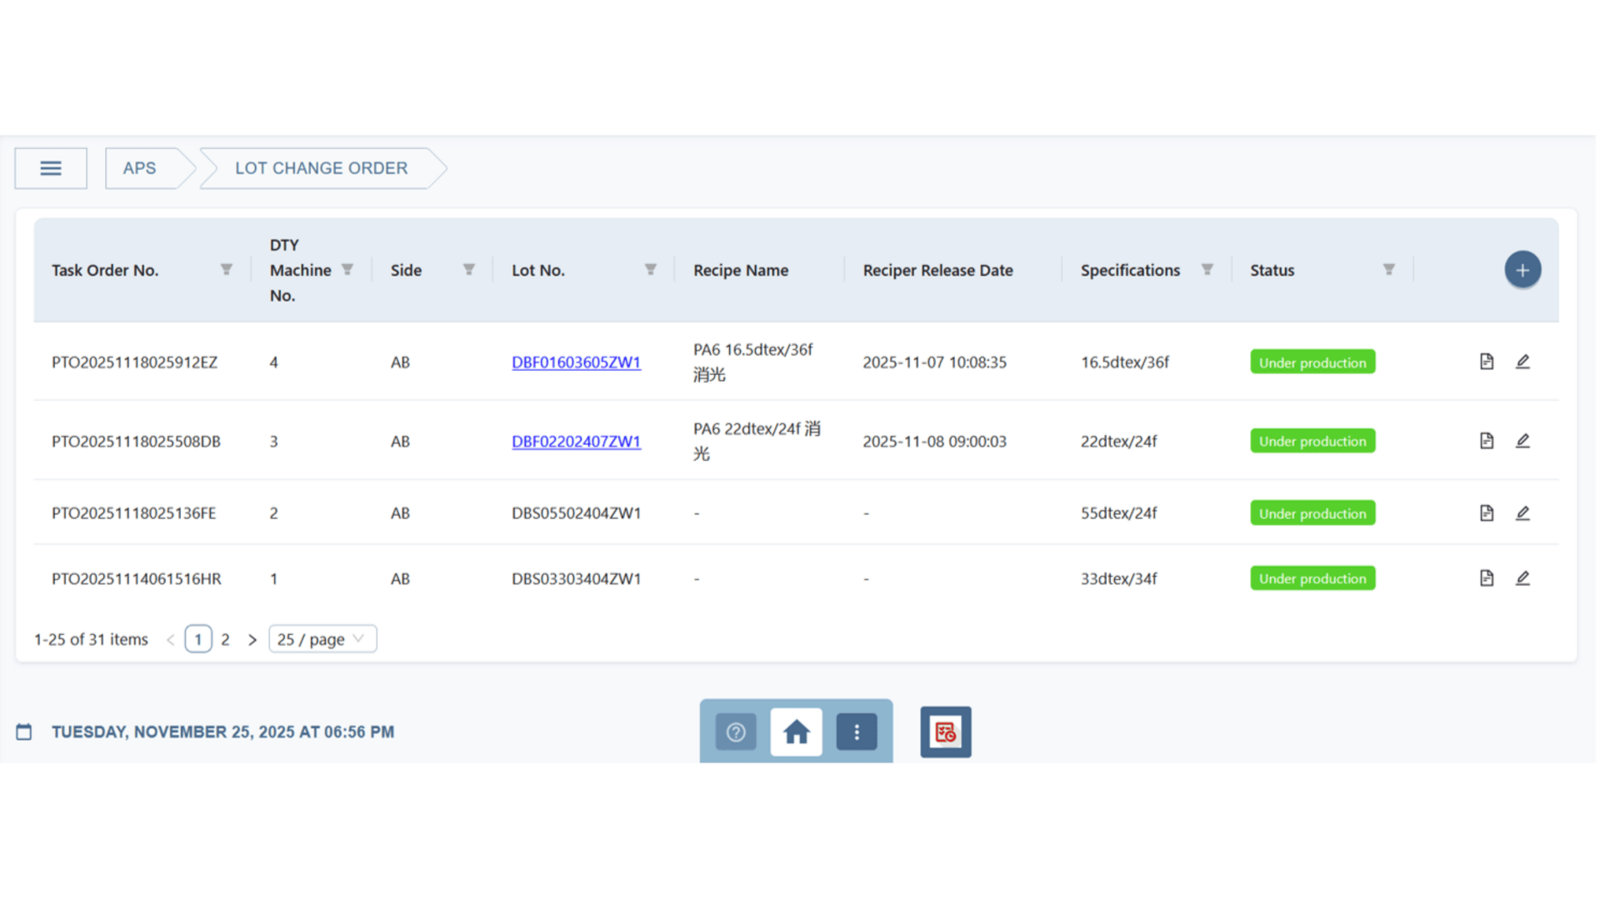Viewport: 1600px width, 900px height.
Task: Open lot link DBF02202407ZW1
Action: click(x=576, y=441)
